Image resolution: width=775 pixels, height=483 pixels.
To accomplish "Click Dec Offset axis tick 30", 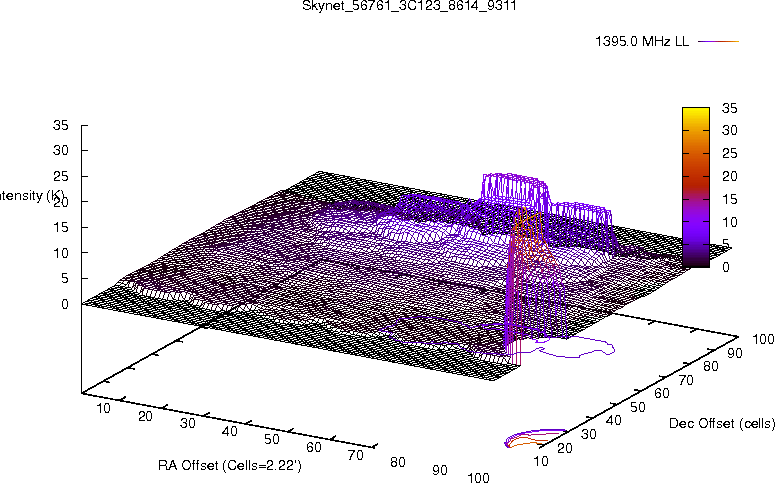I will pyautogui.click(x=589, y=435).
